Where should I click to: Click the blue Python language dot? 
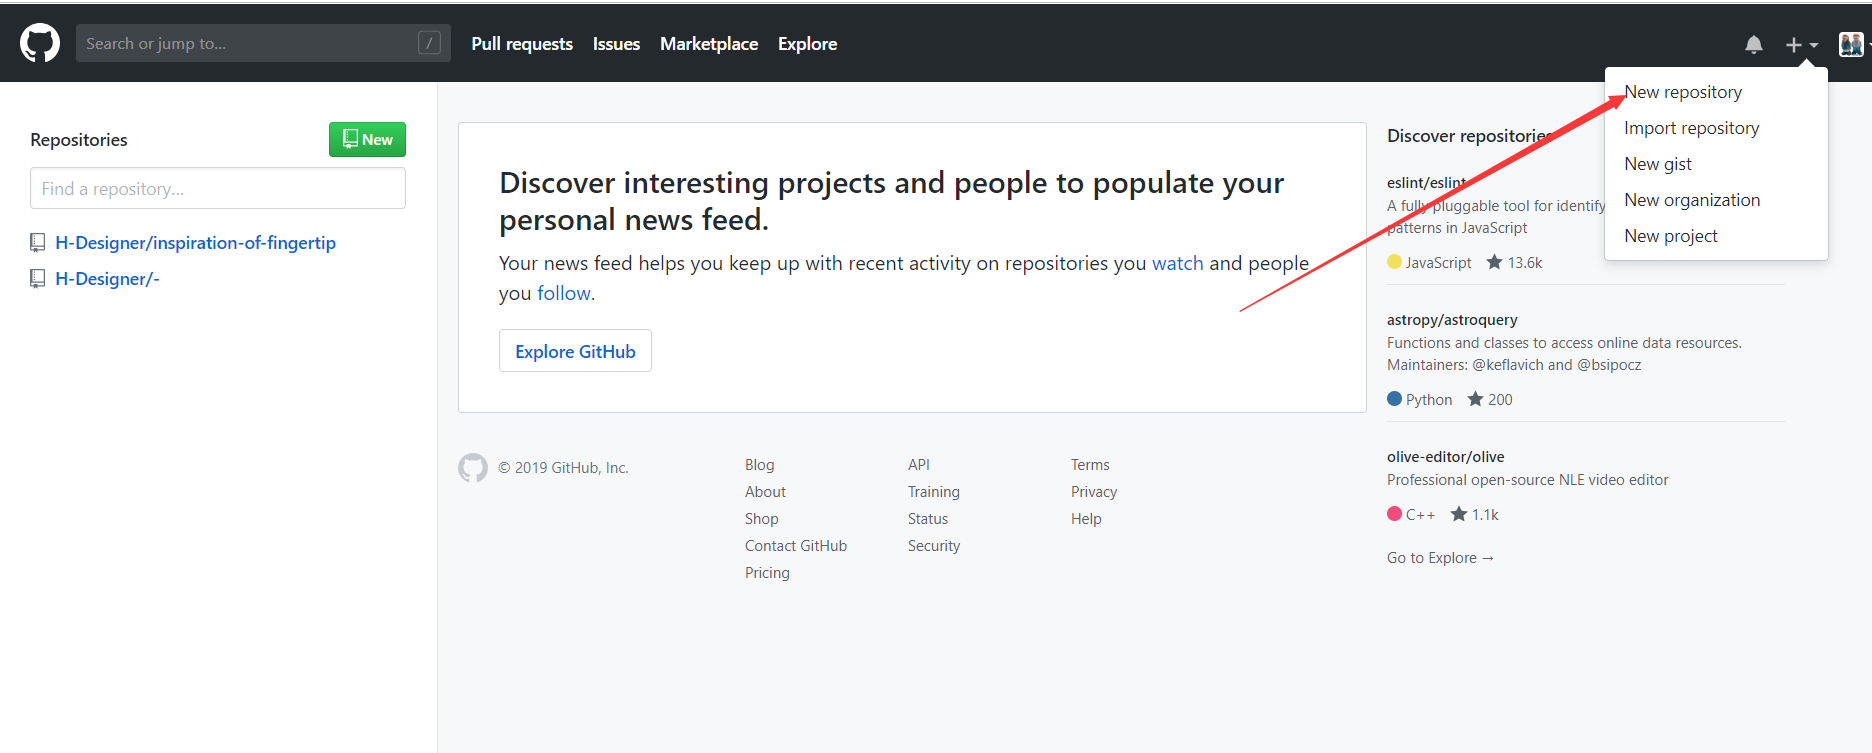1394,399
